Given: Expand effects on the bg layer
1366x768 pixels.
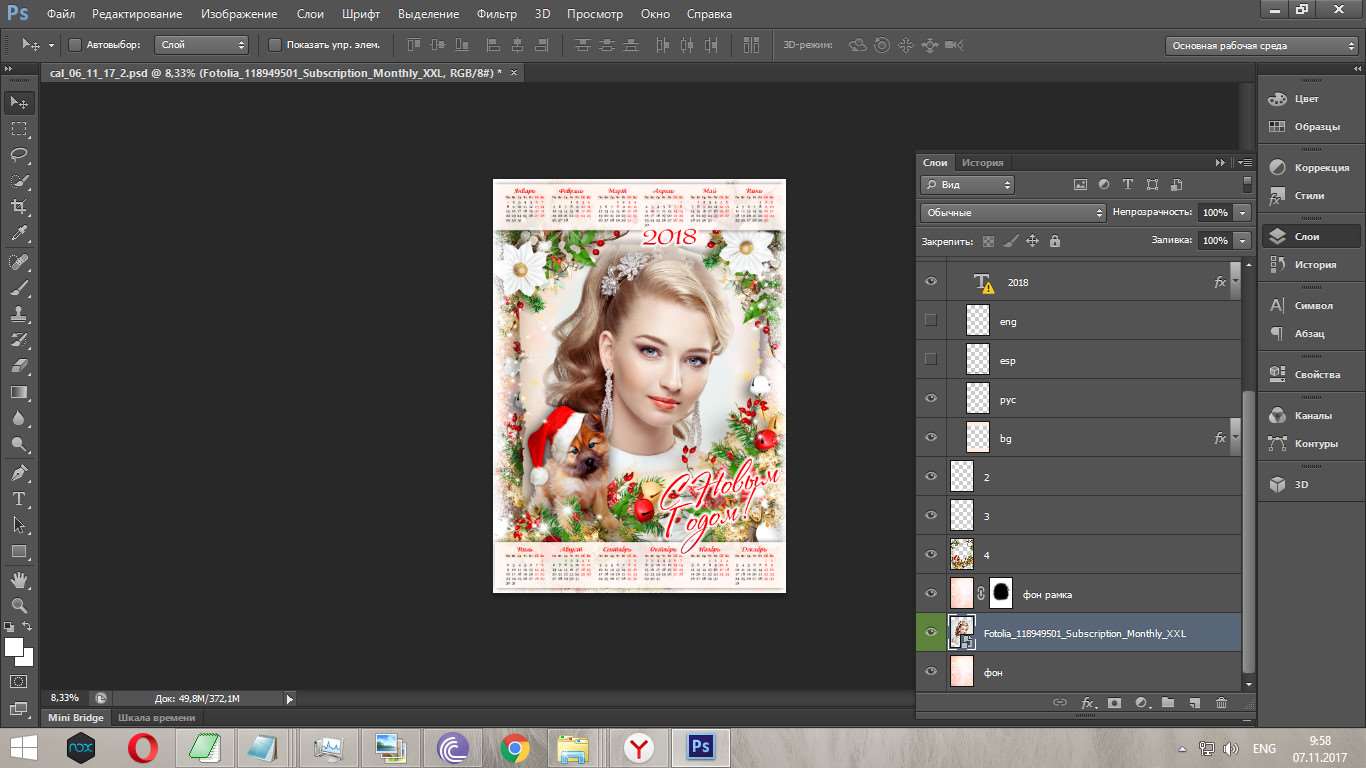Looking at the screenshot, I should click(1236, 438).
